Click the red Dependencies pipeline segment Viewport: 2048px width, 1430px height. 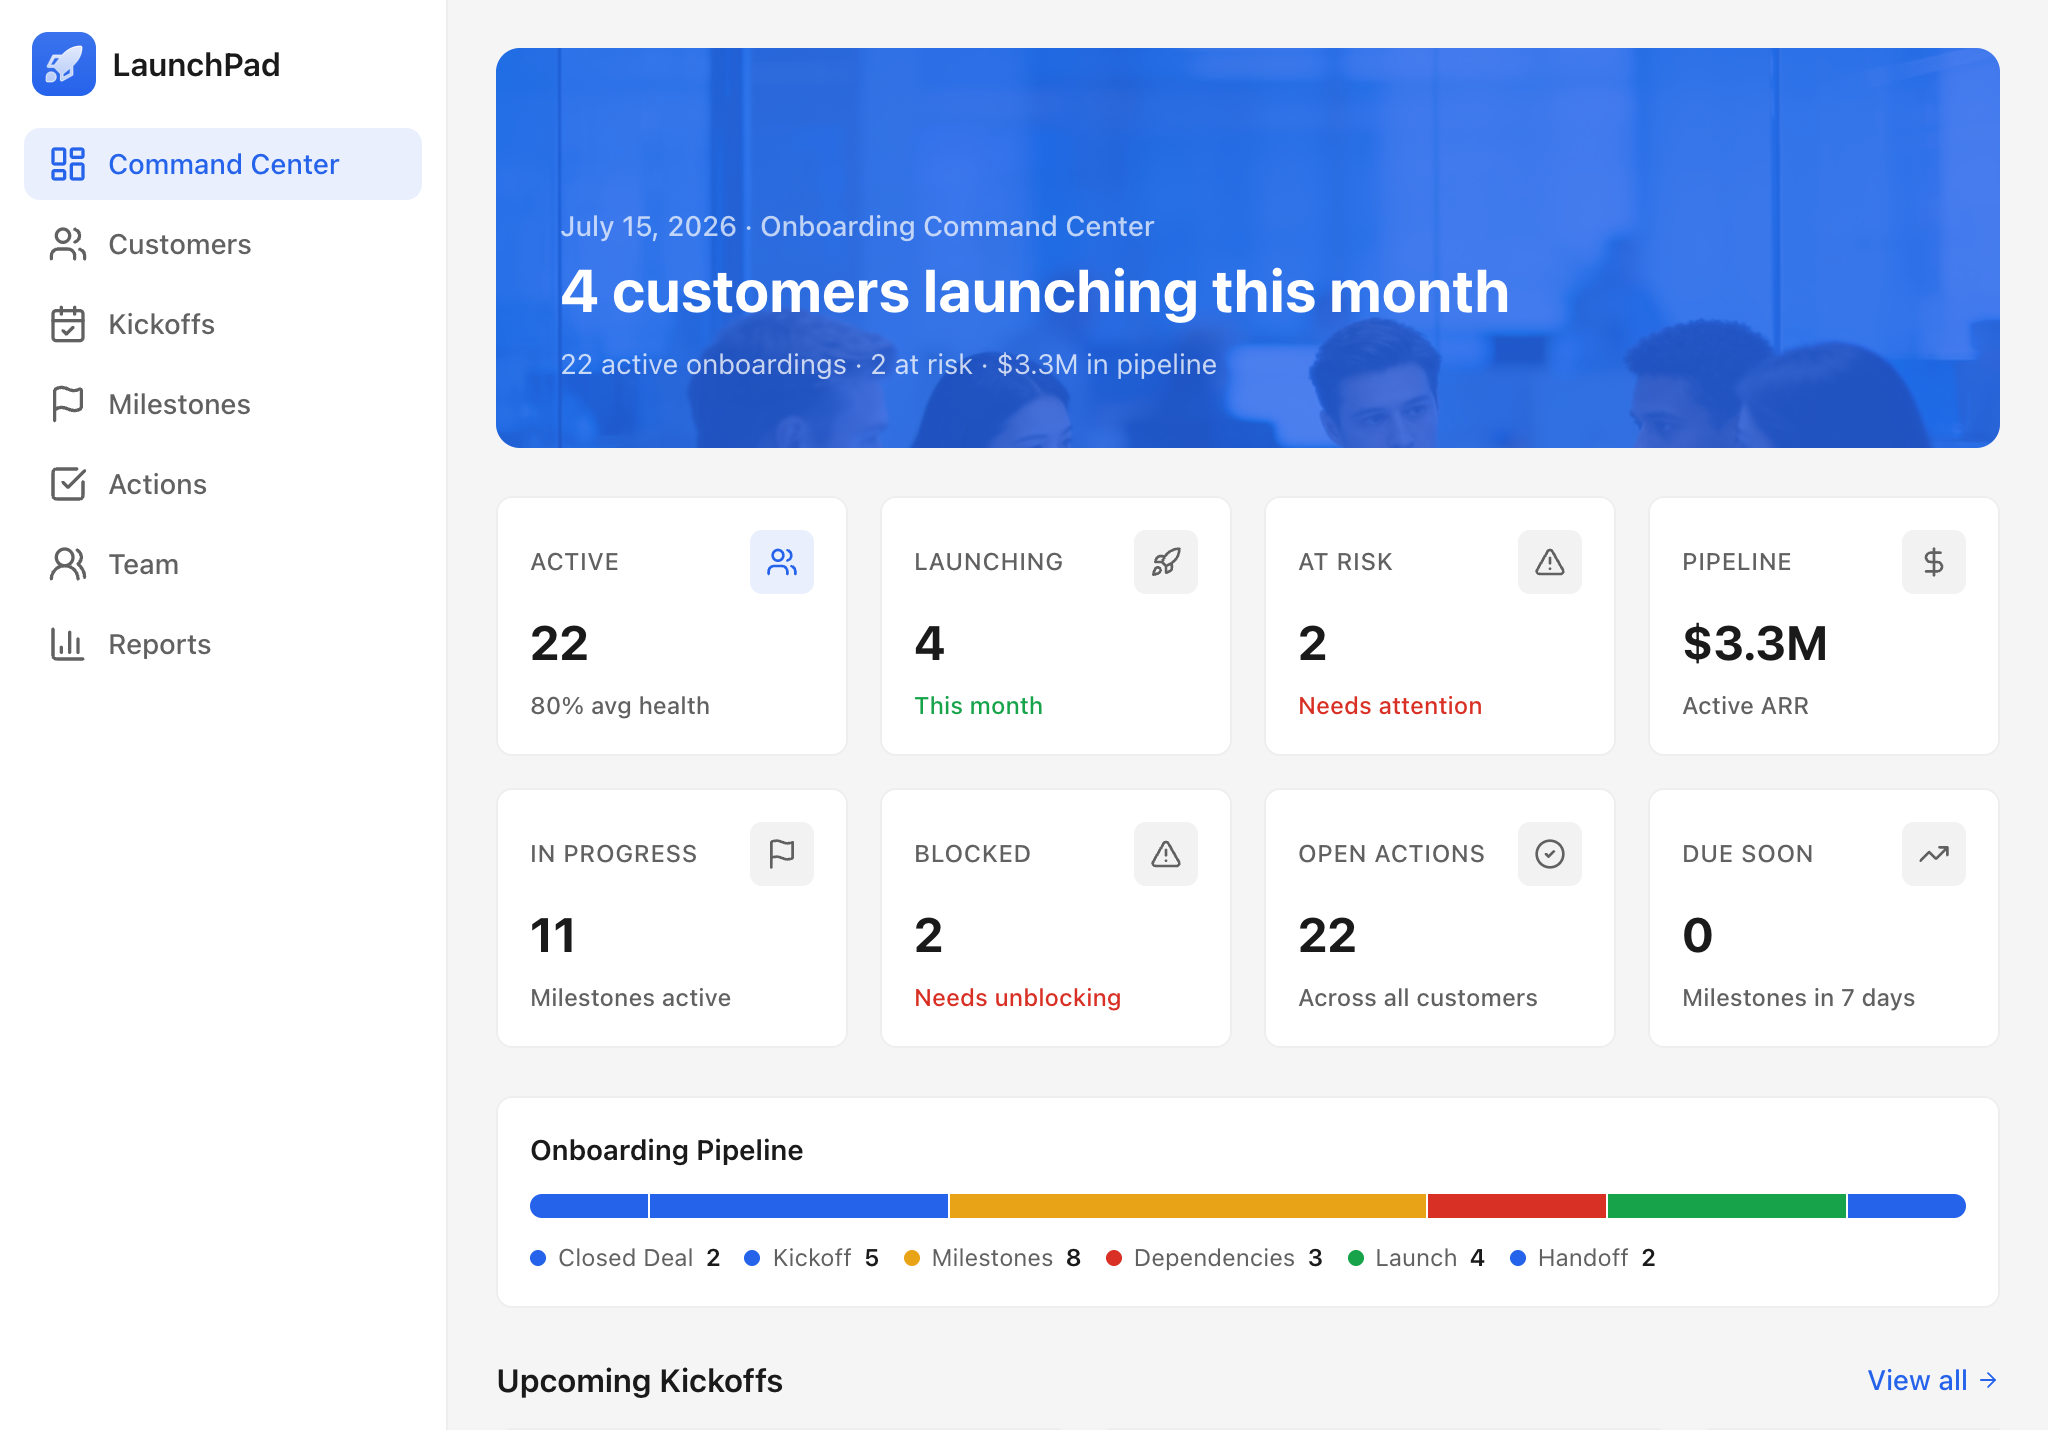tap(1517, 1206)
